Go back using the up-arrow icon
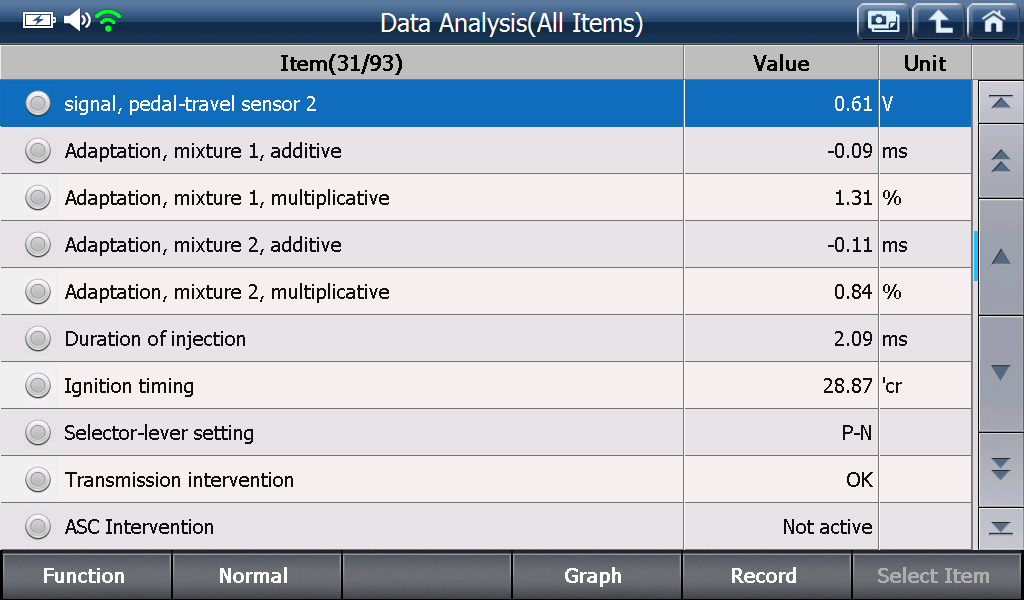Image resolution: width=1024 pixels, height=600 pixels. [x=938, y=22]
